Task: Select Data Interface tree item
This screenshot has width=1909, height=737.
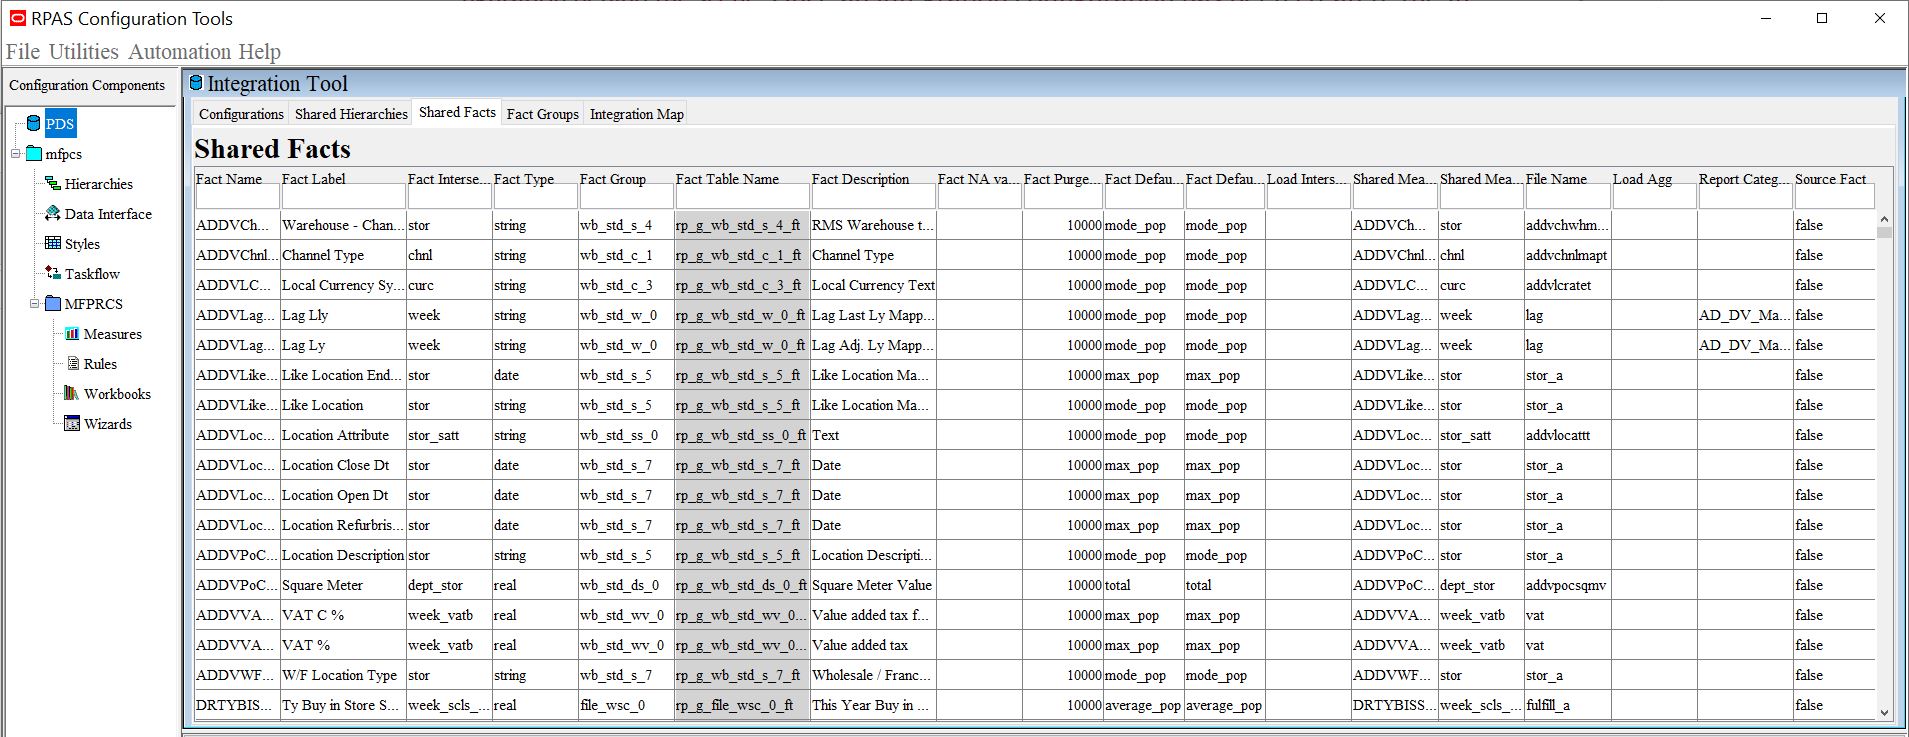Action: 108,214
